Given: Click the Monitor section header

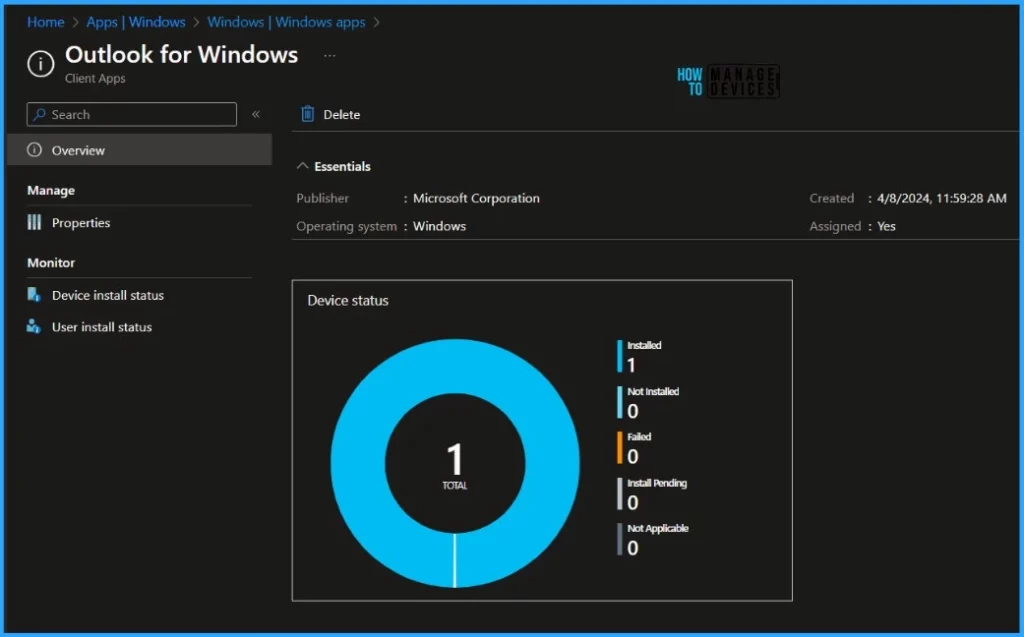Looking at the screenshot, I should [x=51, y=263].
